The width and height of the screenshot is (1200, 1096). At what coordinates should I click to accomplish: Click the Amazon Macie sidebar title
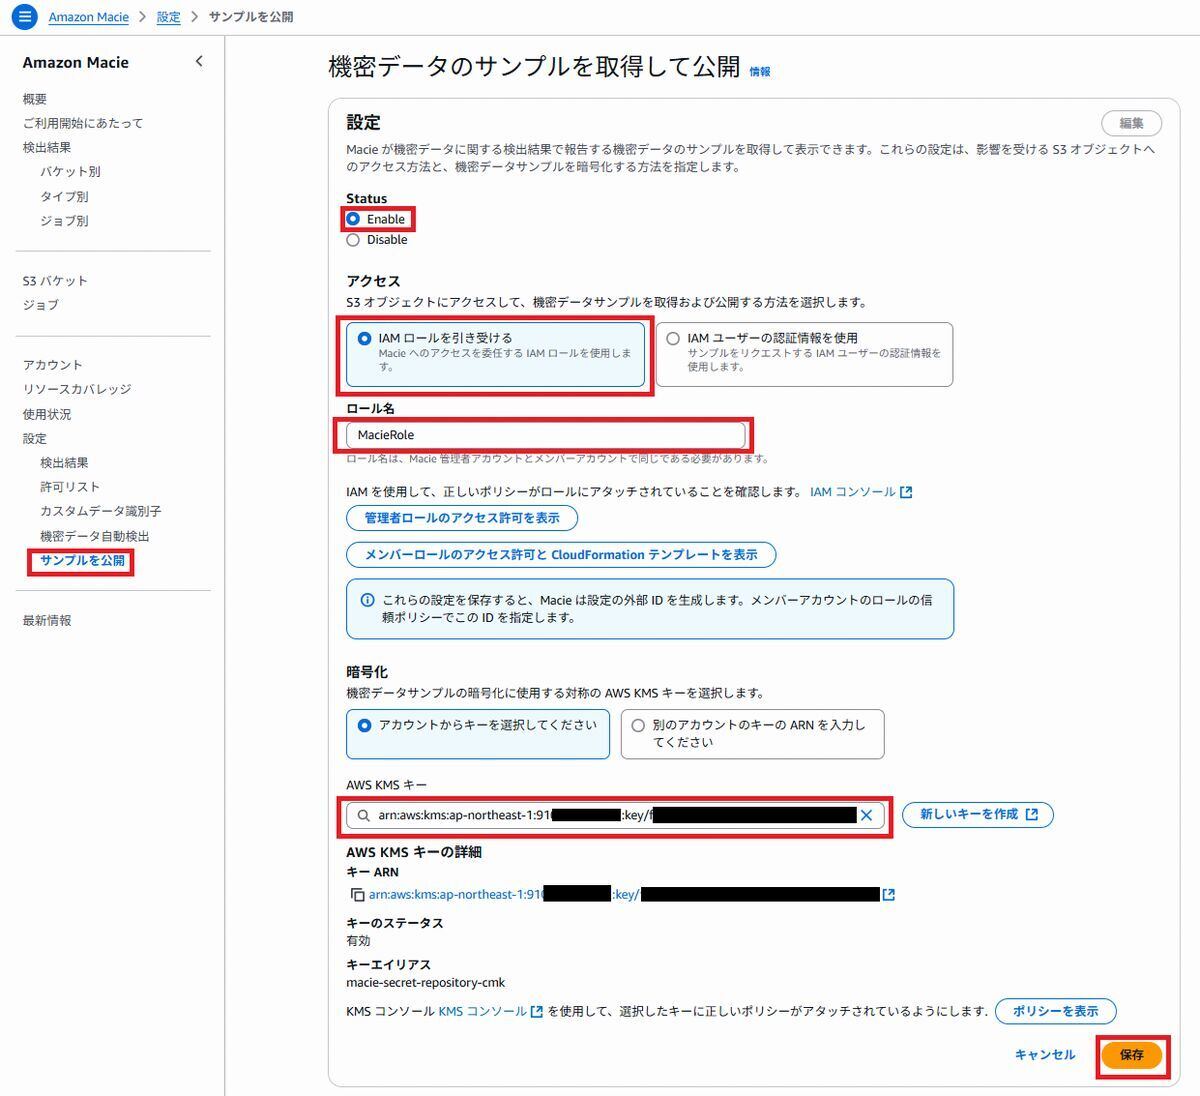pos(76,62)
